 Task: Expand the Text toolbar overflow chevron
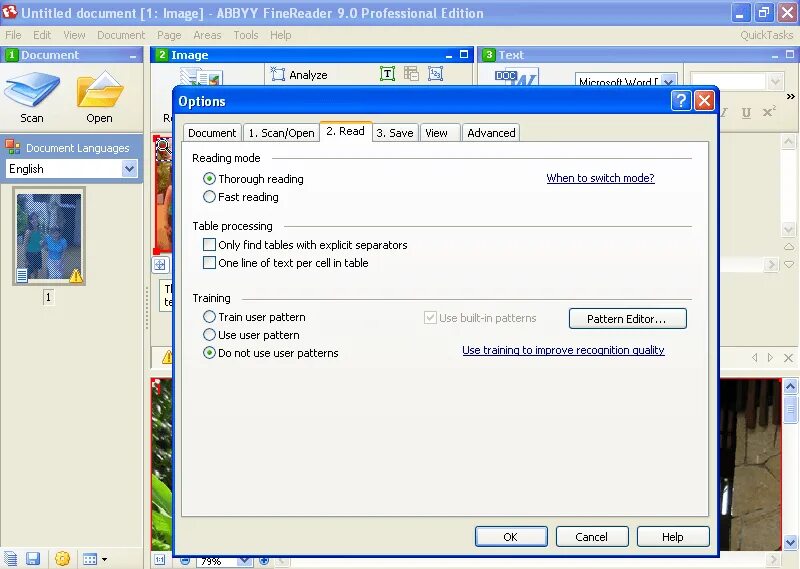790,96
